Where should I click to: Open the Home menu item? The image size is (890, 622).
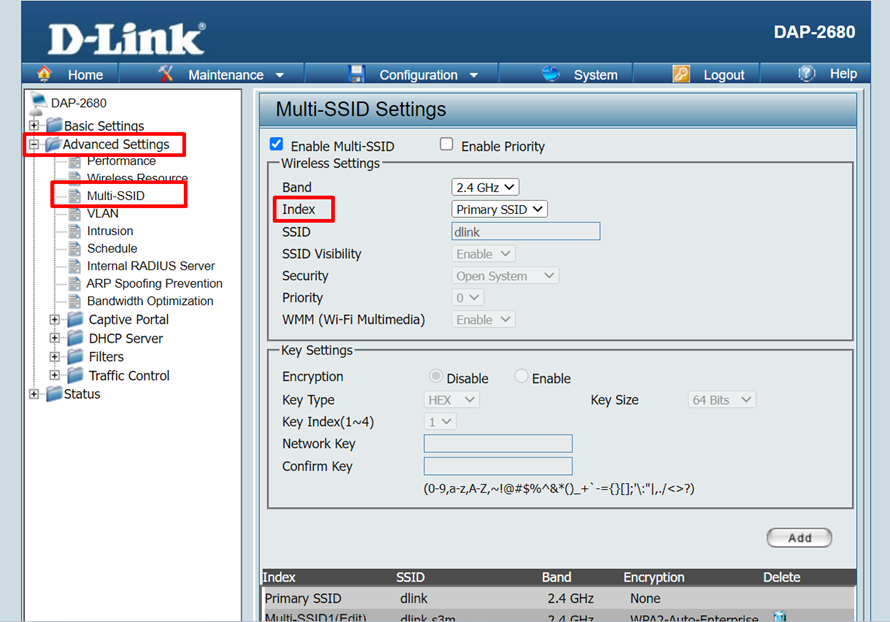coord(86,75)
